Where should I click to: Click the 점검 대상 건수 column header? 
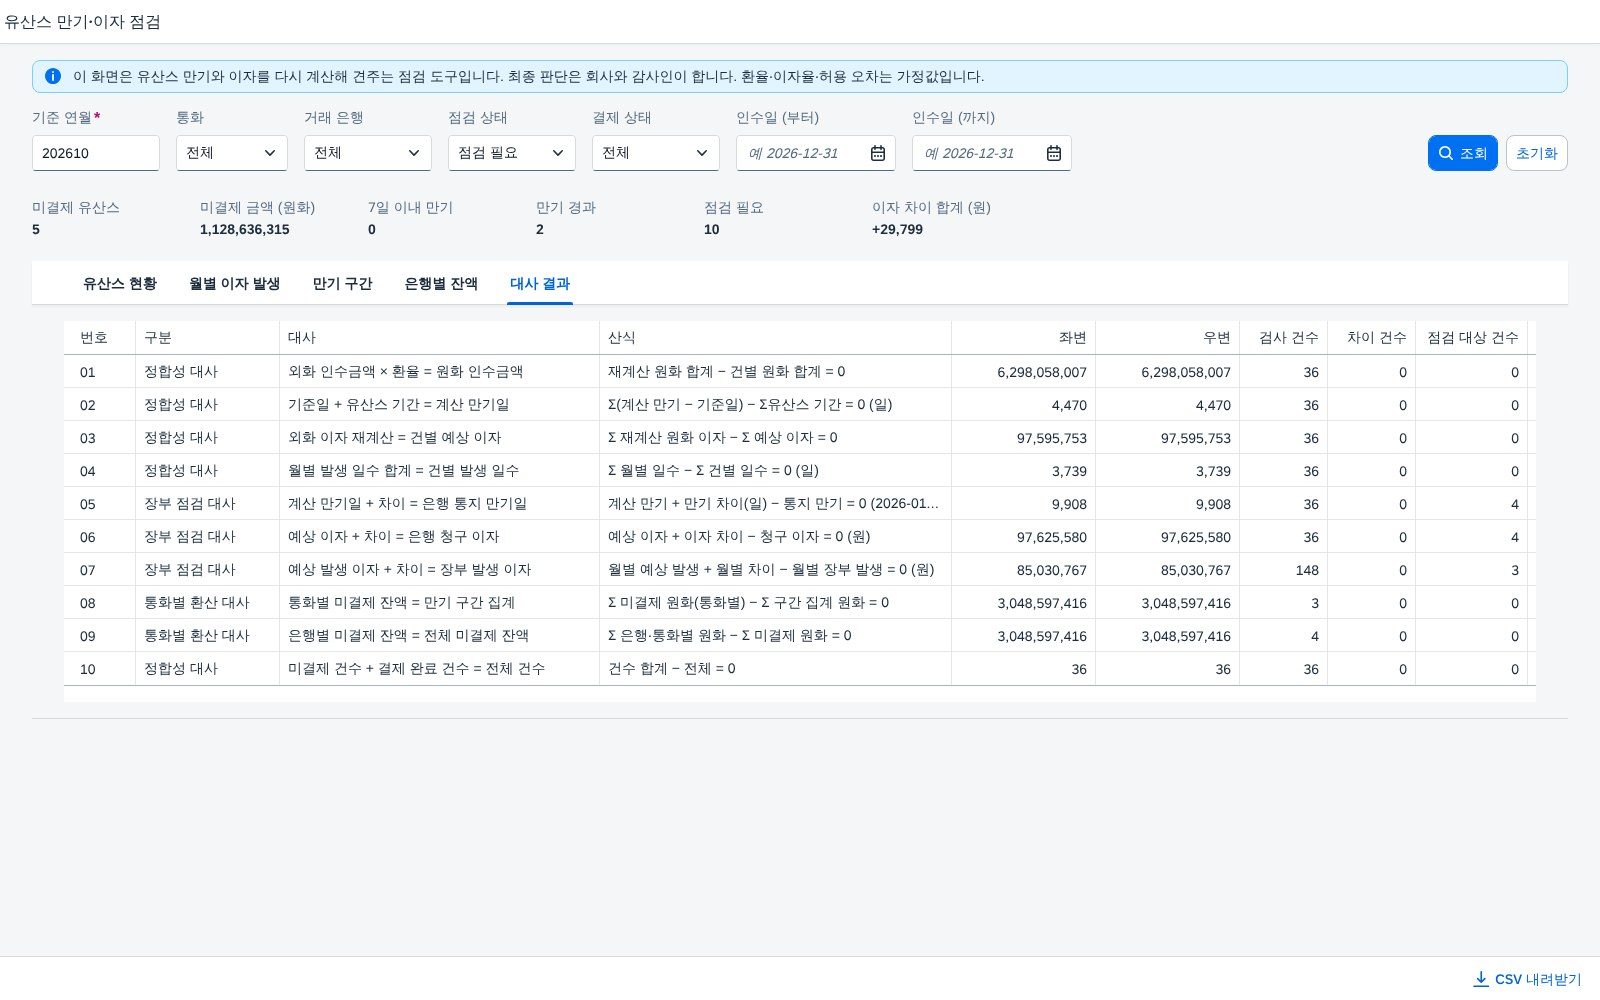pos(1472,338)
